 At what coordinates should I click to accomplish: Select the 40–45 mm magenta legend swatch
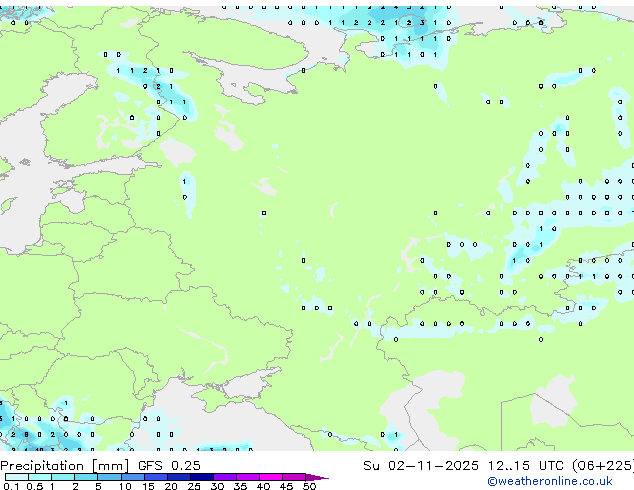pyautogui.click(x=271, y=477)
